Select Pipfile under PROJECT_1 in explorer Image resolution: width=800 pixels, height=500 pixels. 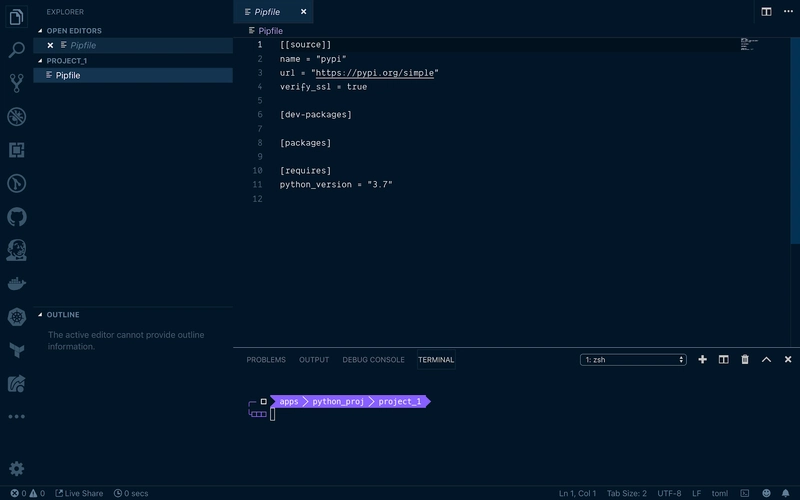pyautogui.click(x=68, y=75)
